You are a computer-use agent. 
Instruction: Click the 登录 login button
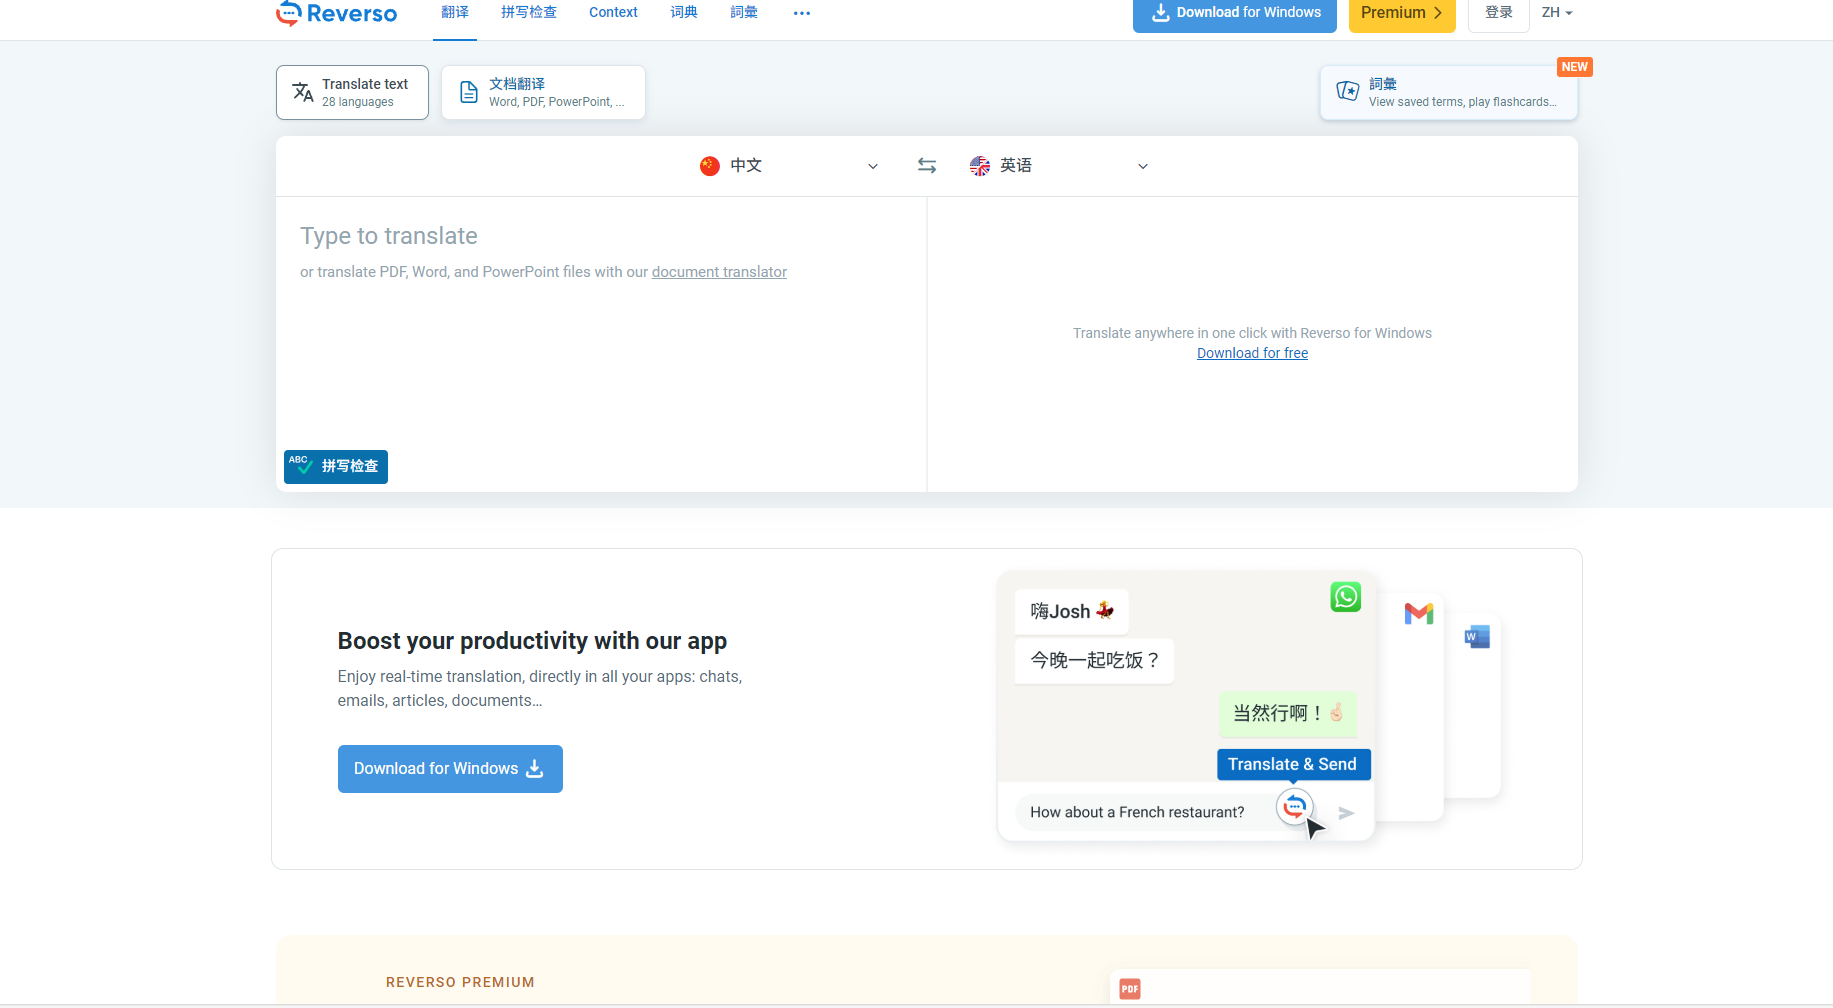tap(1499, 13)
